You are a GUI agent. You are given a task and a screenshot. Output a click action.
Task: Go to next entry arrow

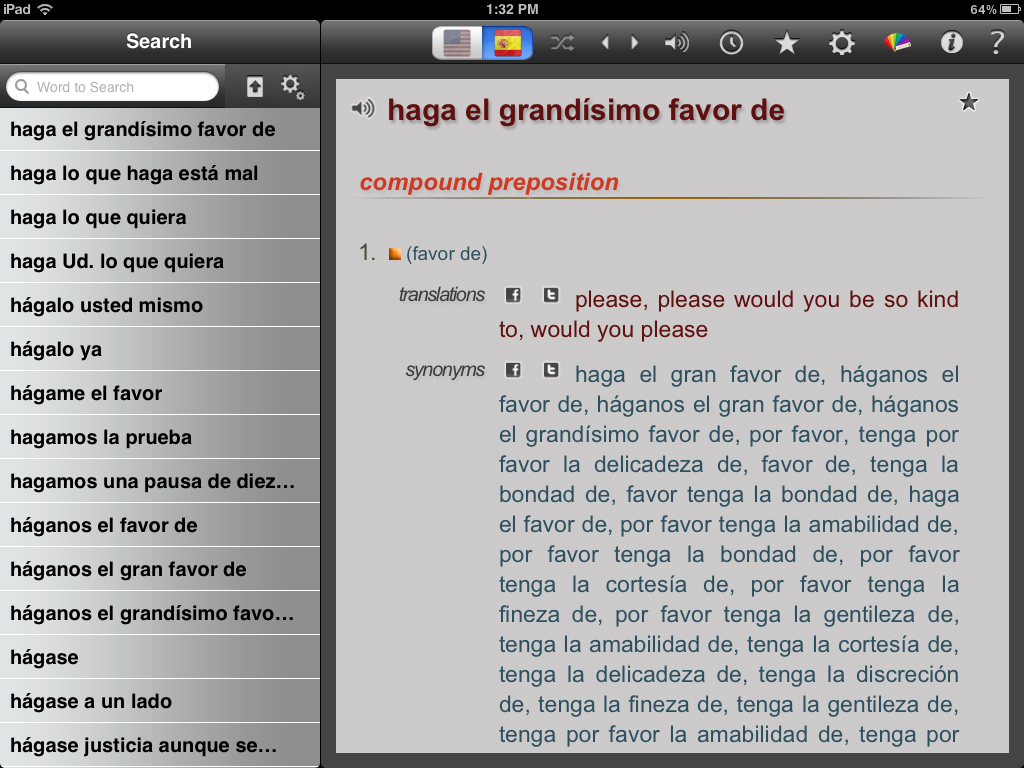(x=634, y=43)
